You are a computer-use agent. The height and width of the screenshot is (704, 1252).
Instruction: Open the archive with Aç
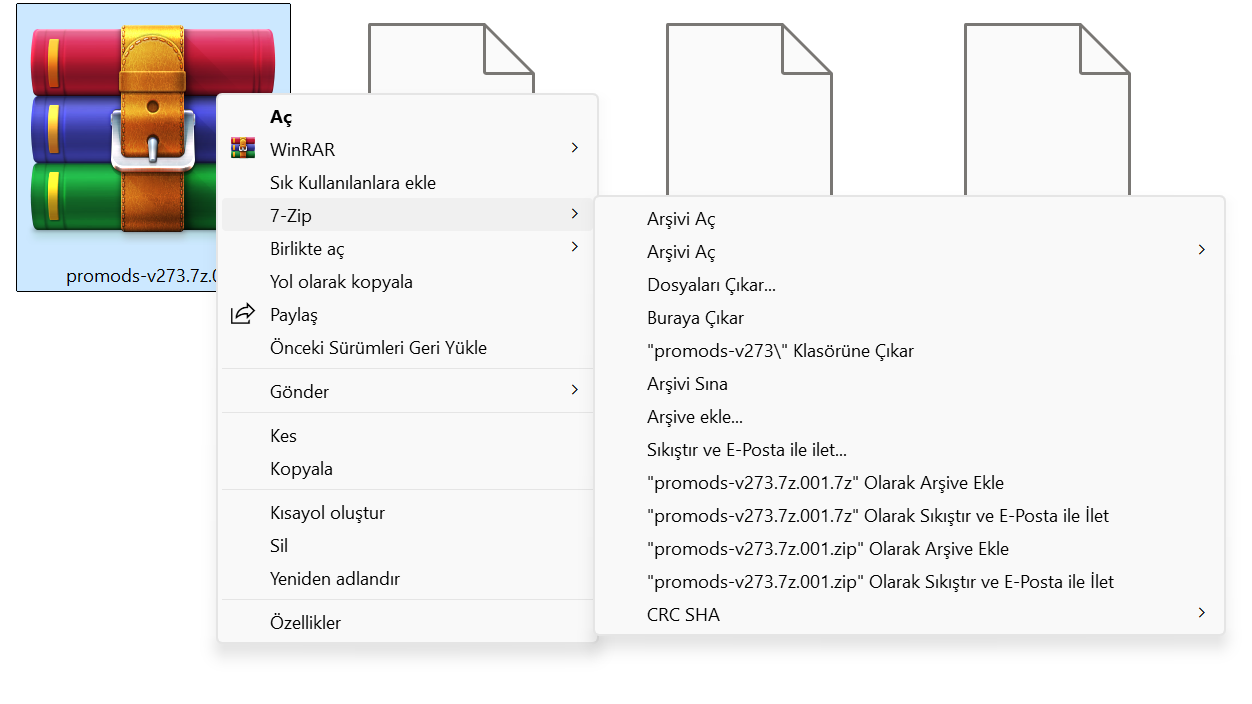pos(281,117)
